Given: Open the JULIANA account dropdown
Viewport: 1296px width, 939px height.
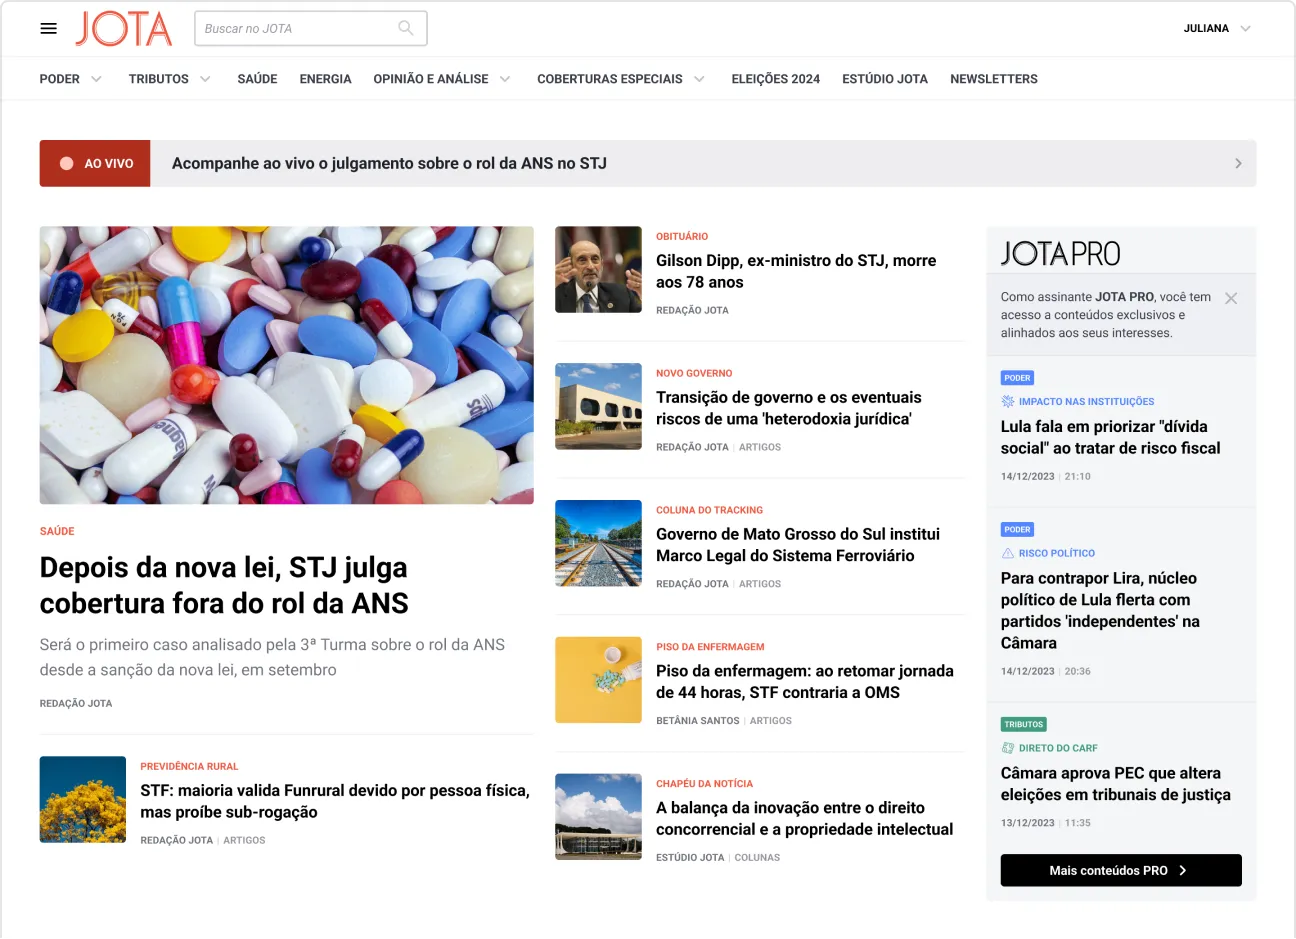Looking at the screenshot, I should [1217, 29].
